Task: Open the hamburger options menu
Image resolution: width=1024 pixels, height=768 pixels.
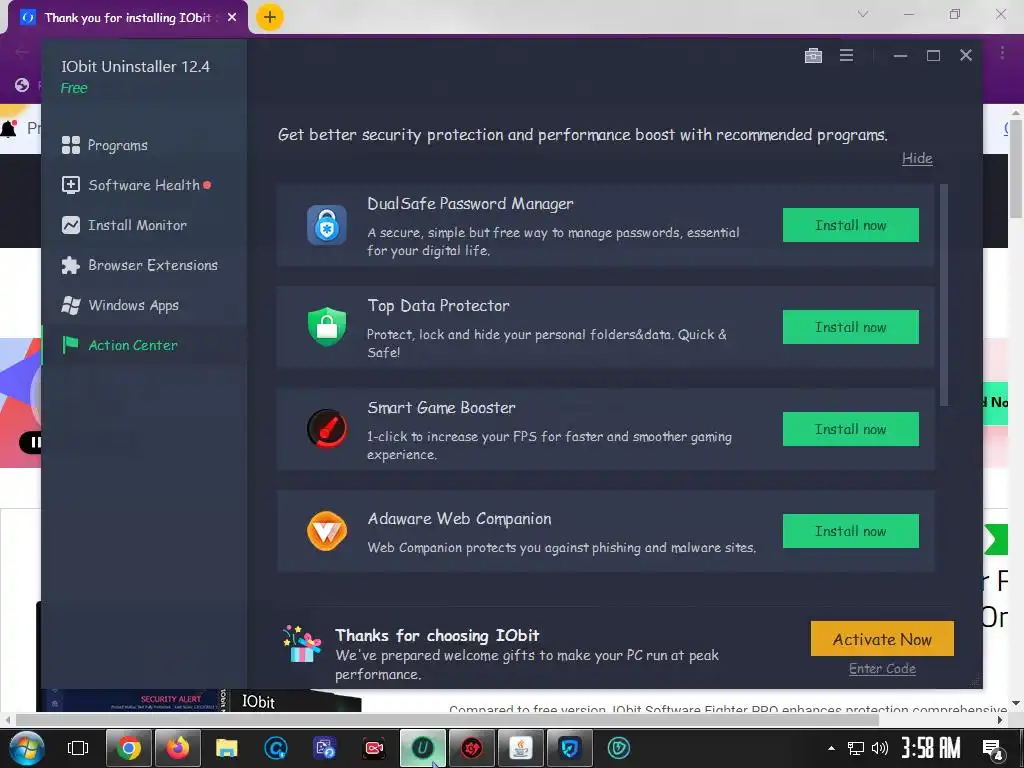Action: click(846, 56)
